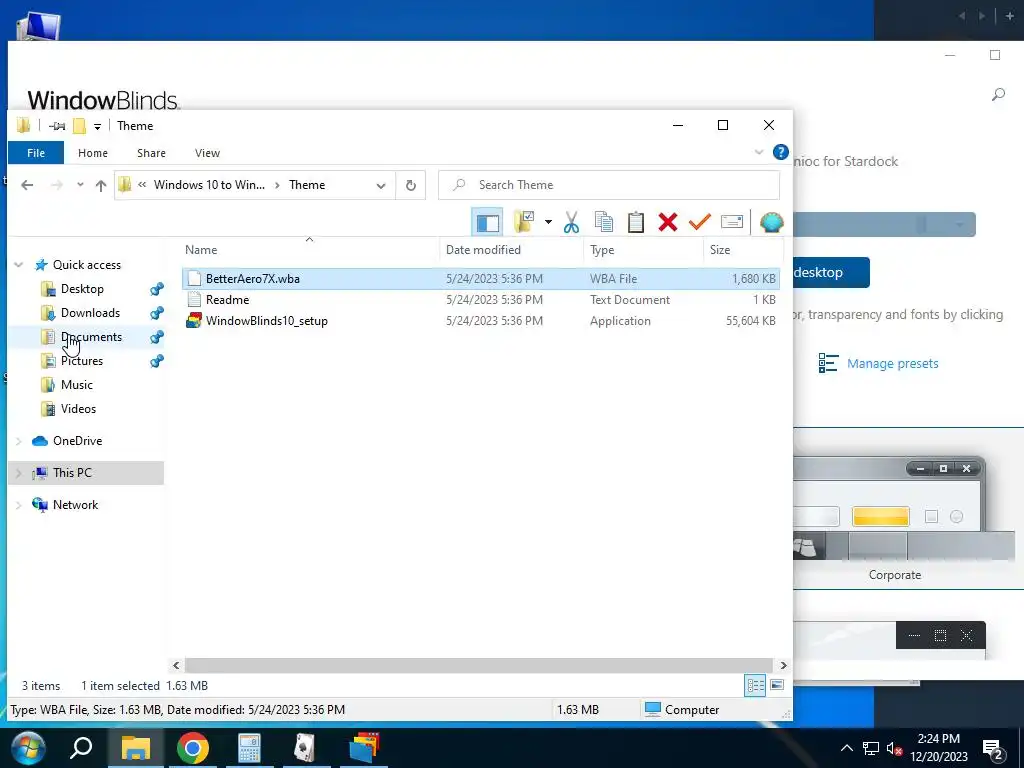1024x768 pixels.
Task: Show hidden system tray icons
Action: click(846, 748)
